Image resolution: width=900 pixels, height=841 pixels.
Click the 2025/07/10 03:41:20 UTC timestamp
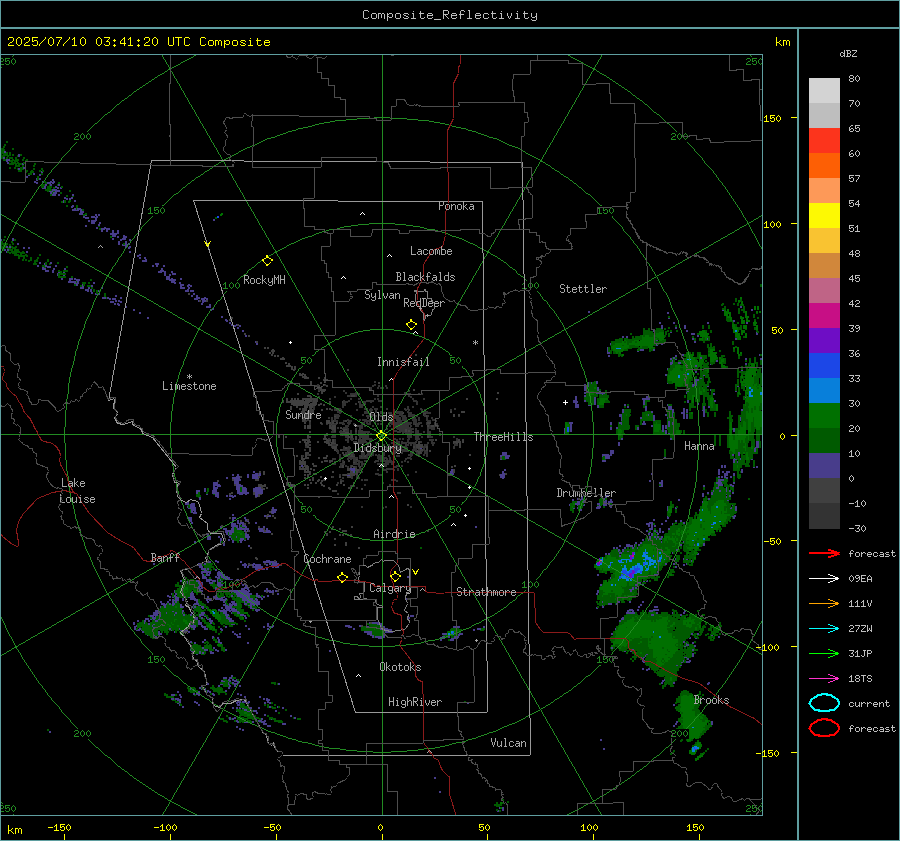point(139,42)
